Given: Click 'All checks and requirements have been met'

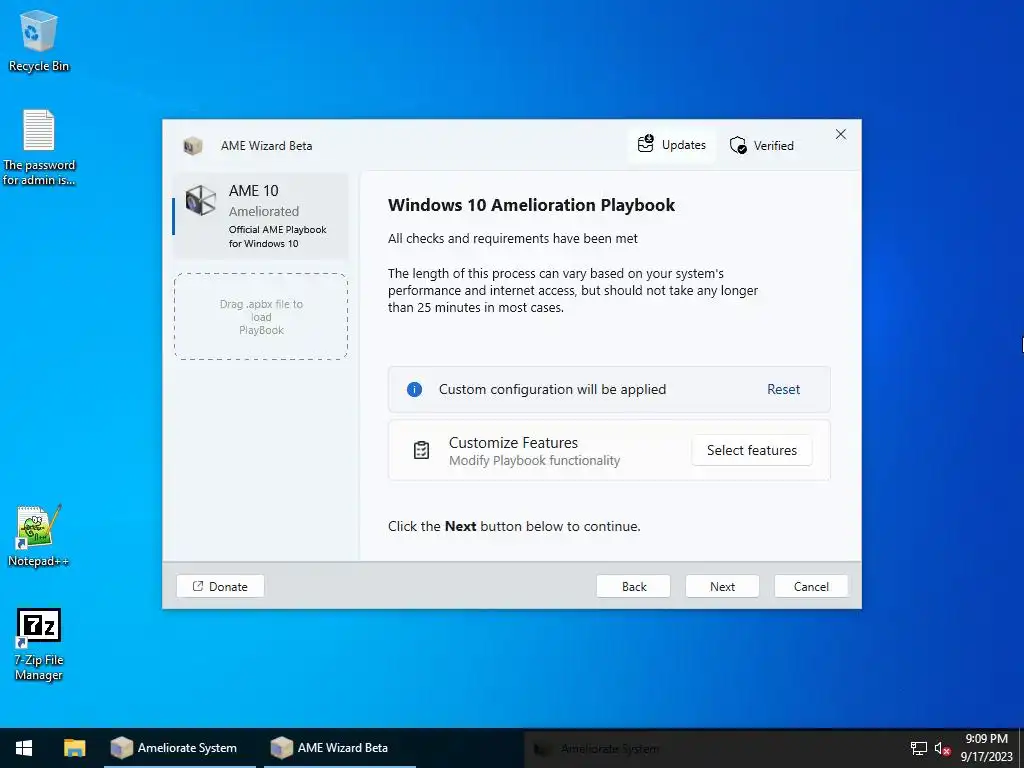Looking at the screenshot, I should (x=513, y=239).
